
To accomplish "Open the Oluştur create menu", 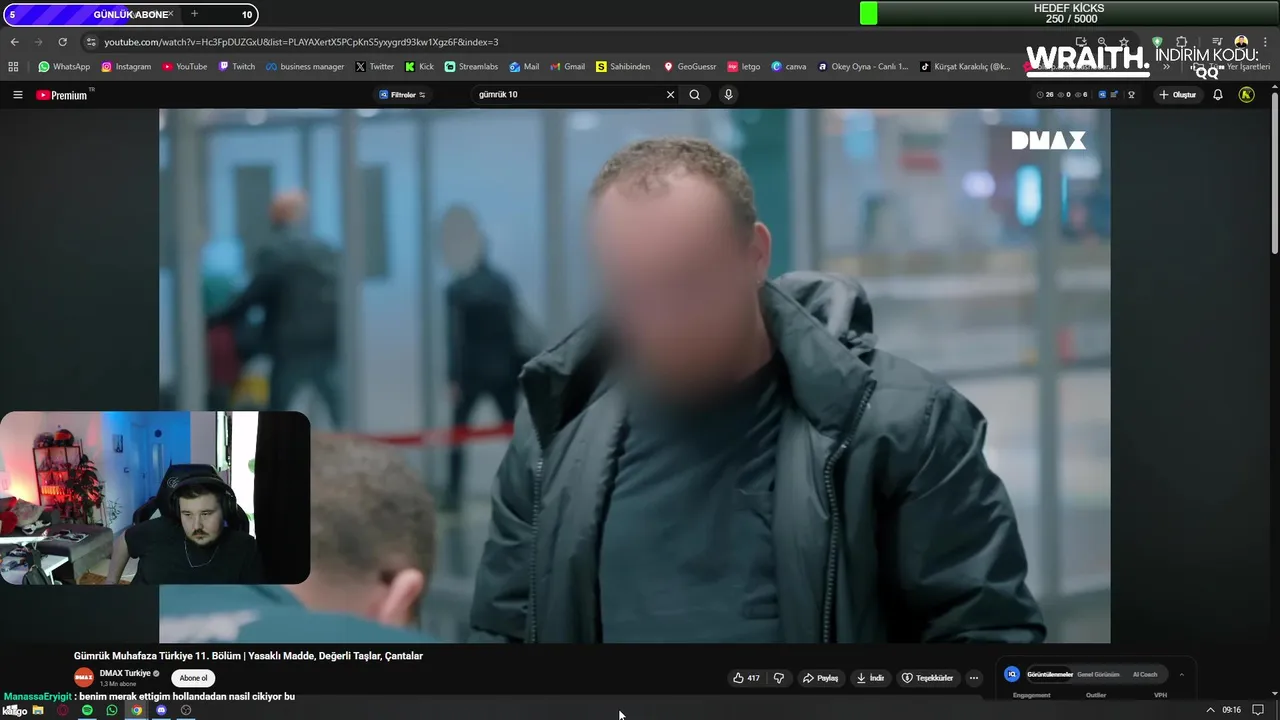I will 1178,95.
